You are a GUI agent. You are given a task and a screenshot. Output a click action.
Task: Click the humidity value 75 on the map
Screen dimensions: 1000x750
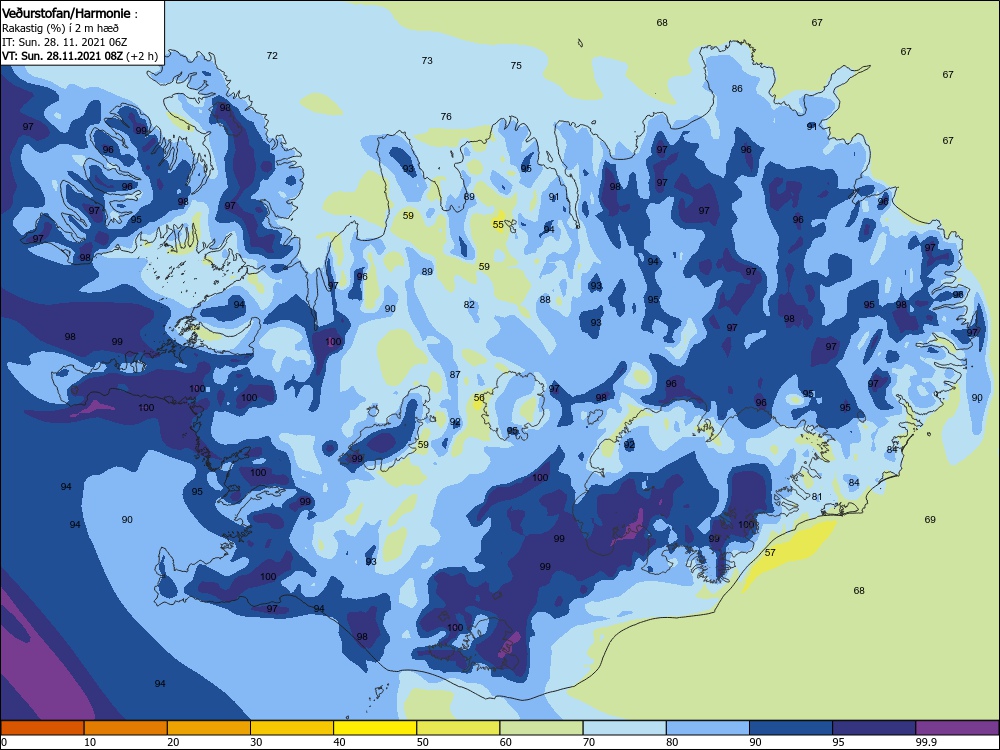tap(516, 66)
